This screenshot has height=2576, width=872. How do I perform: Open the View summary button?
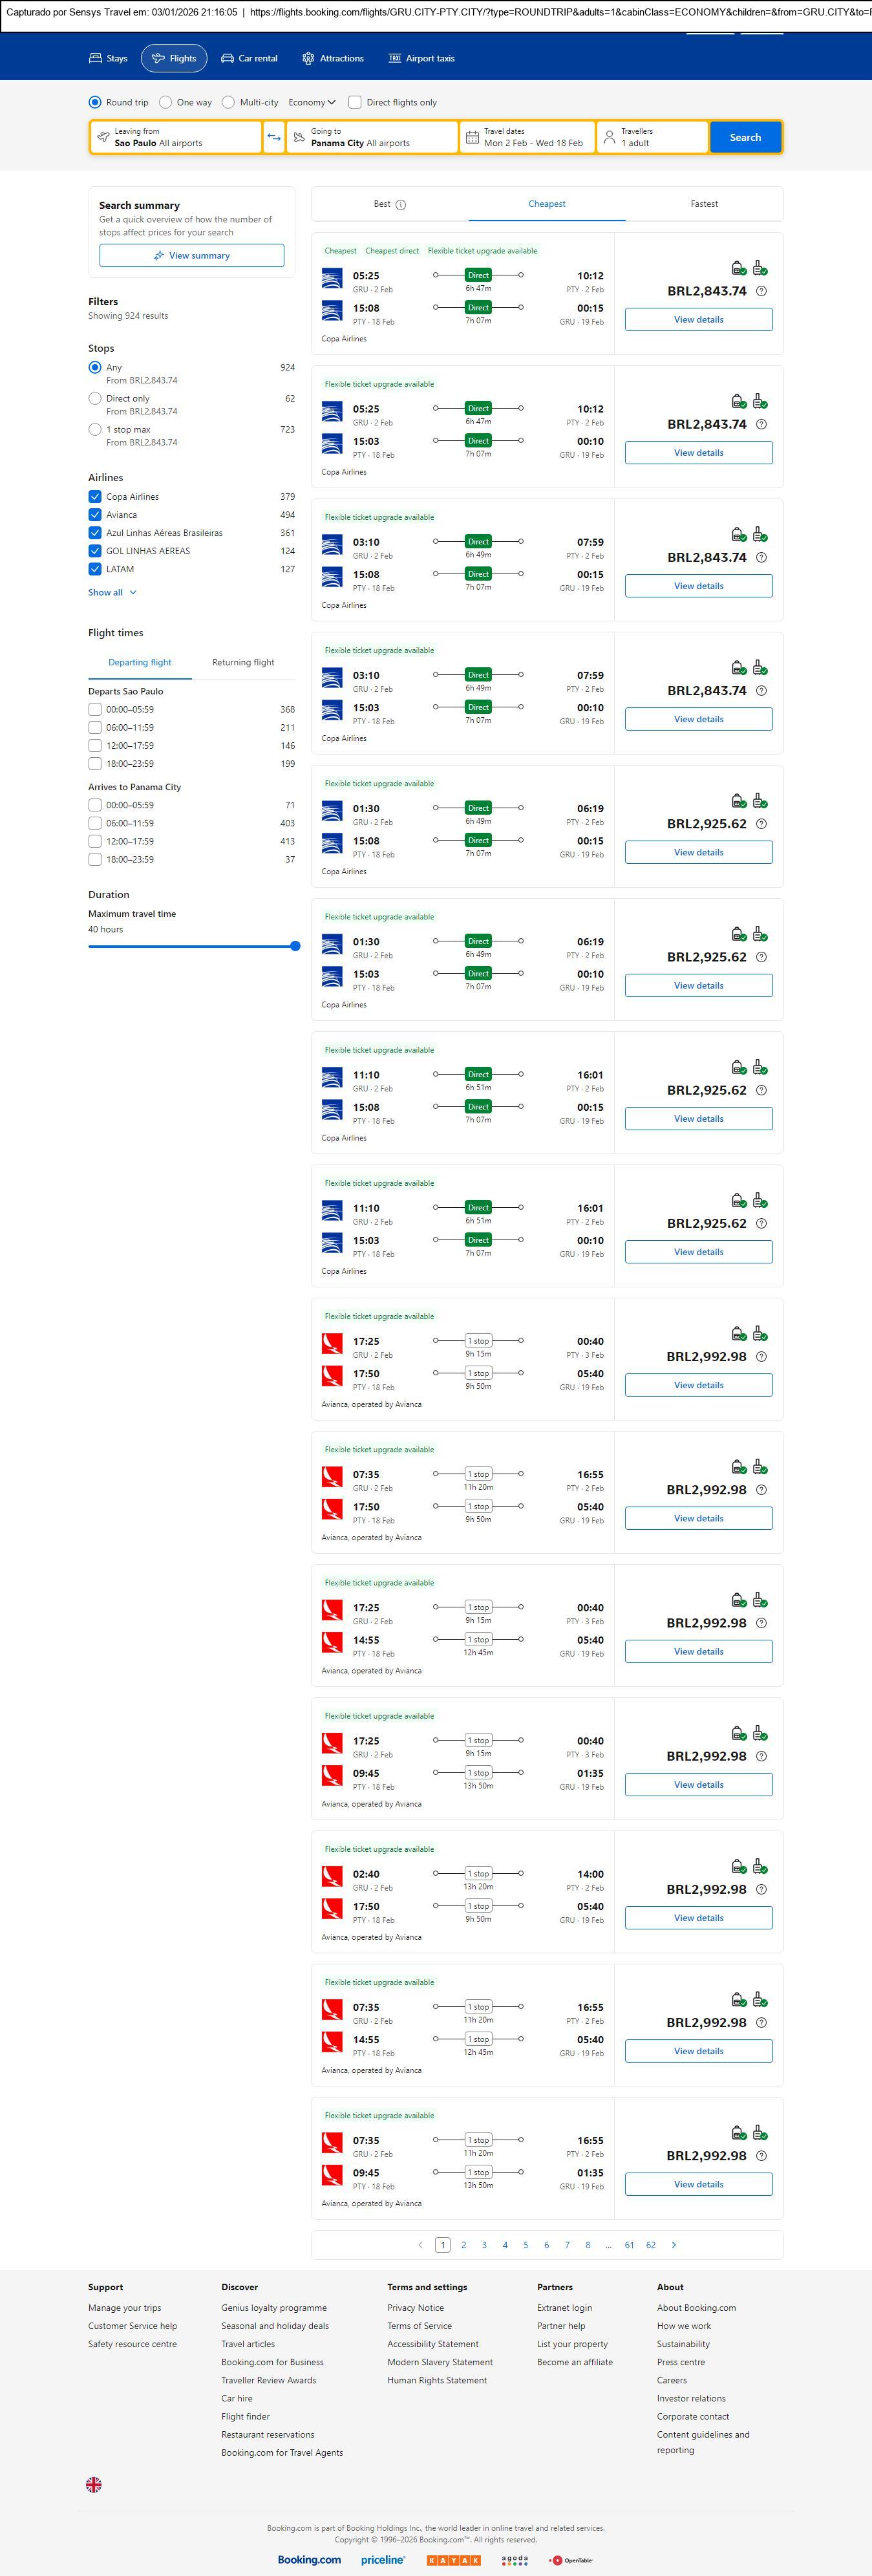pyautogui.click(x=191, y=256)
